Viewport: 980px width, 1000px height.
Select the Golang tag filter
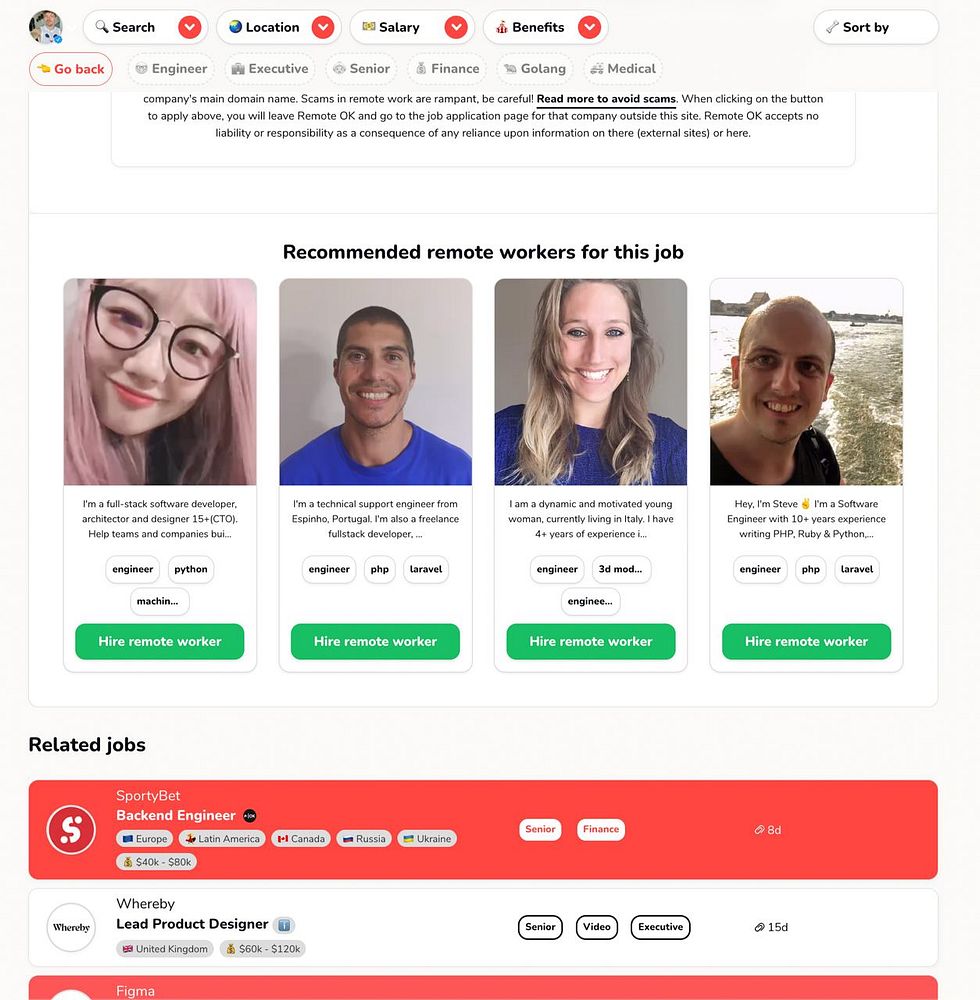coord(535,69)
